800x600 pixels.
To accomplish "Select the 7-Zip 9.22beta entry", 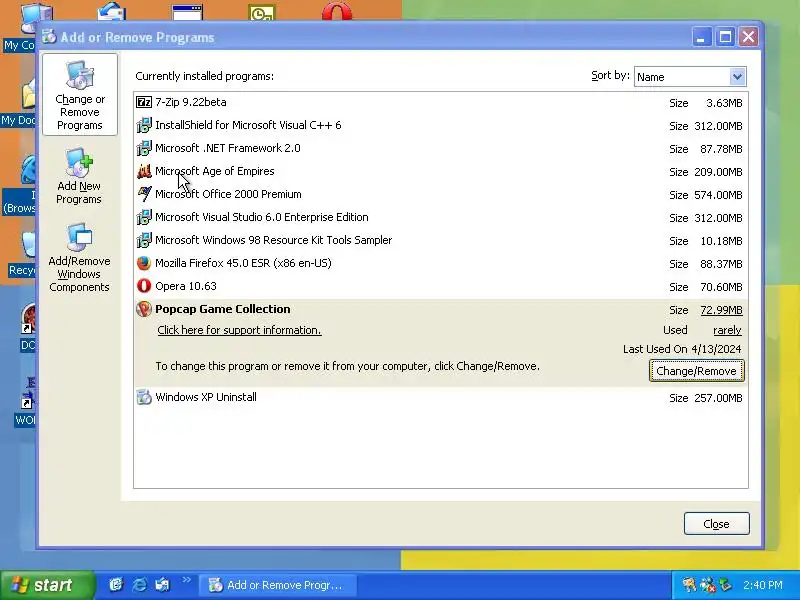I will click(441, 102).
